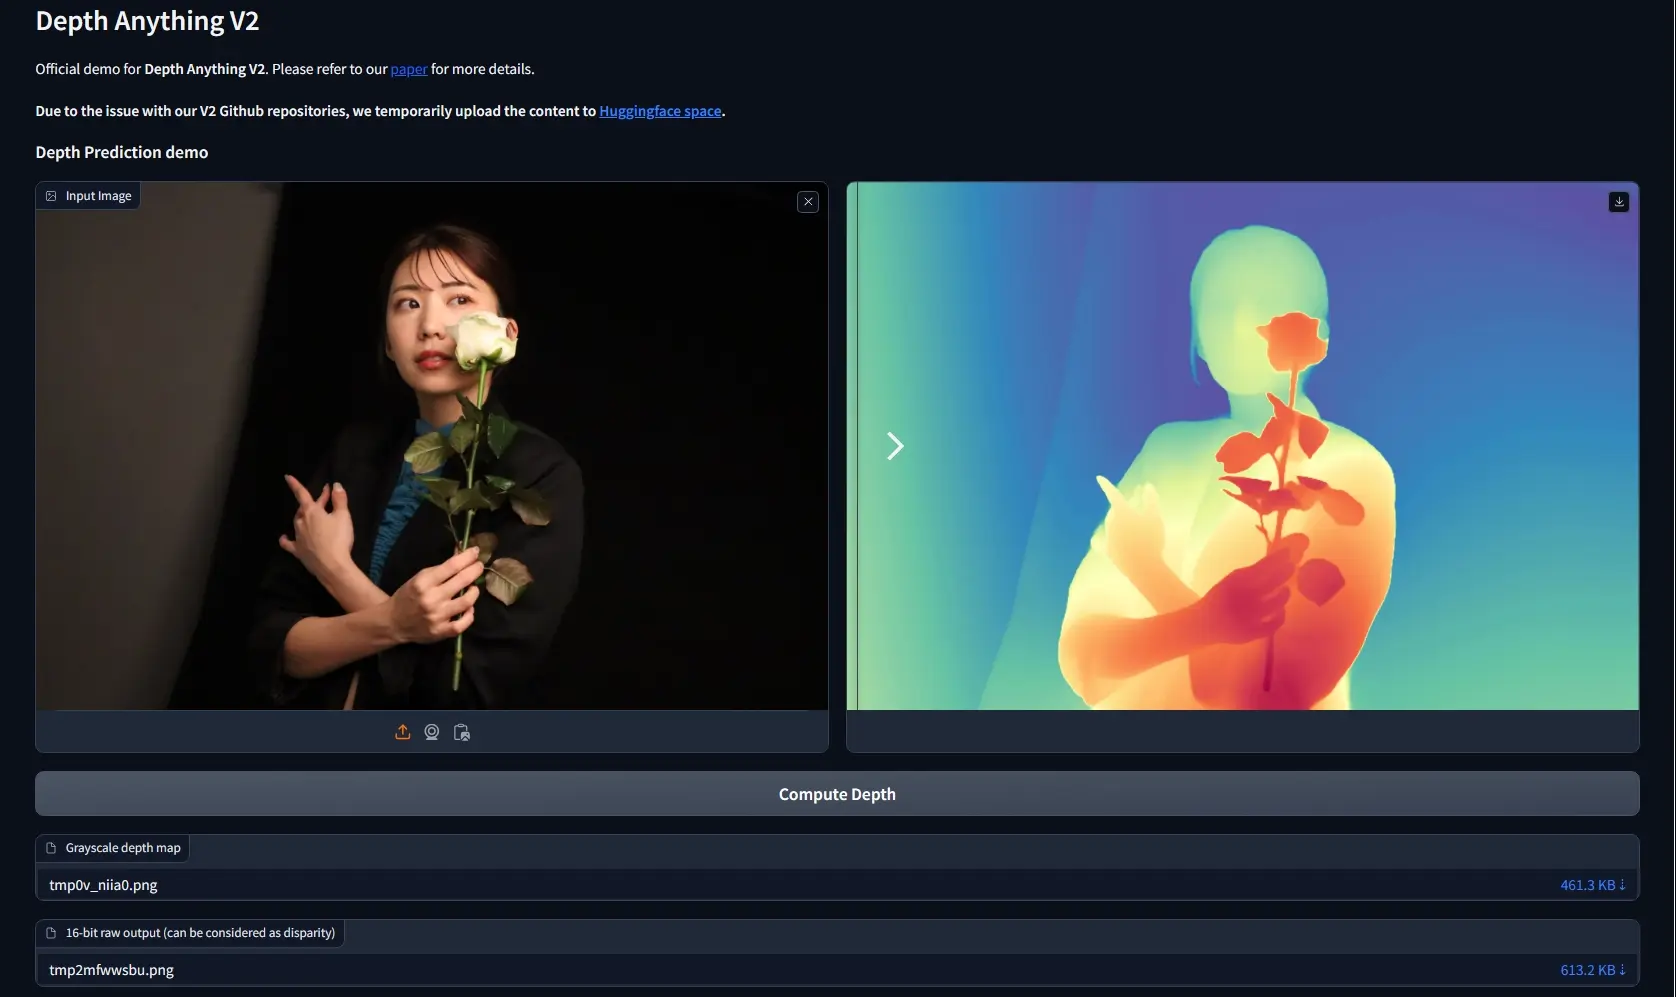Click the file icon beside 16-bit raw output
The image size is (1676, 997).
point(52,932)
